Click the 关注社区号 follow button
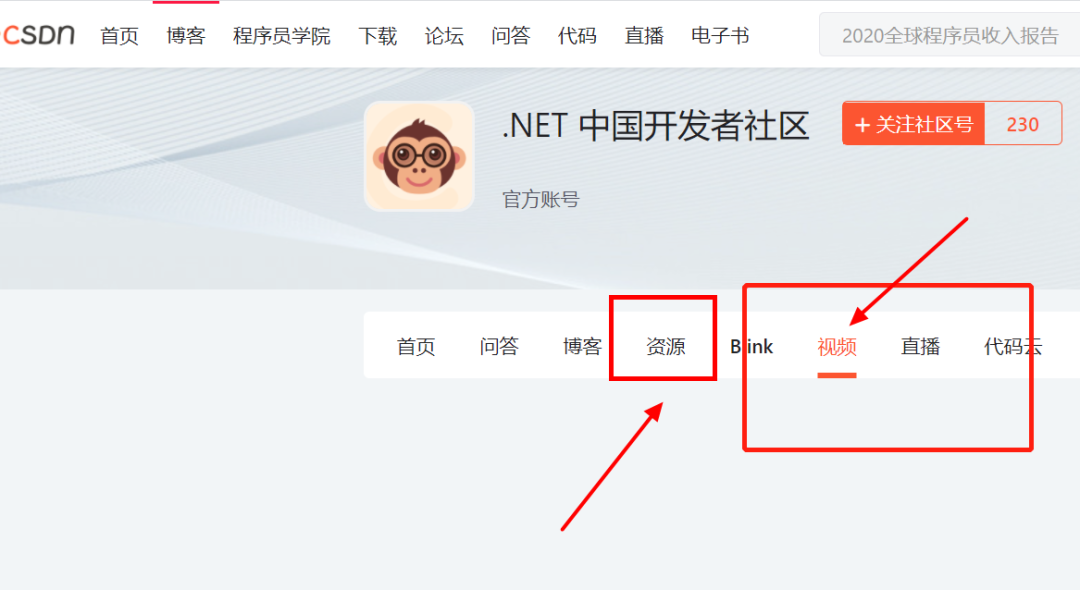1080x590 pixels. click(914, 124)
